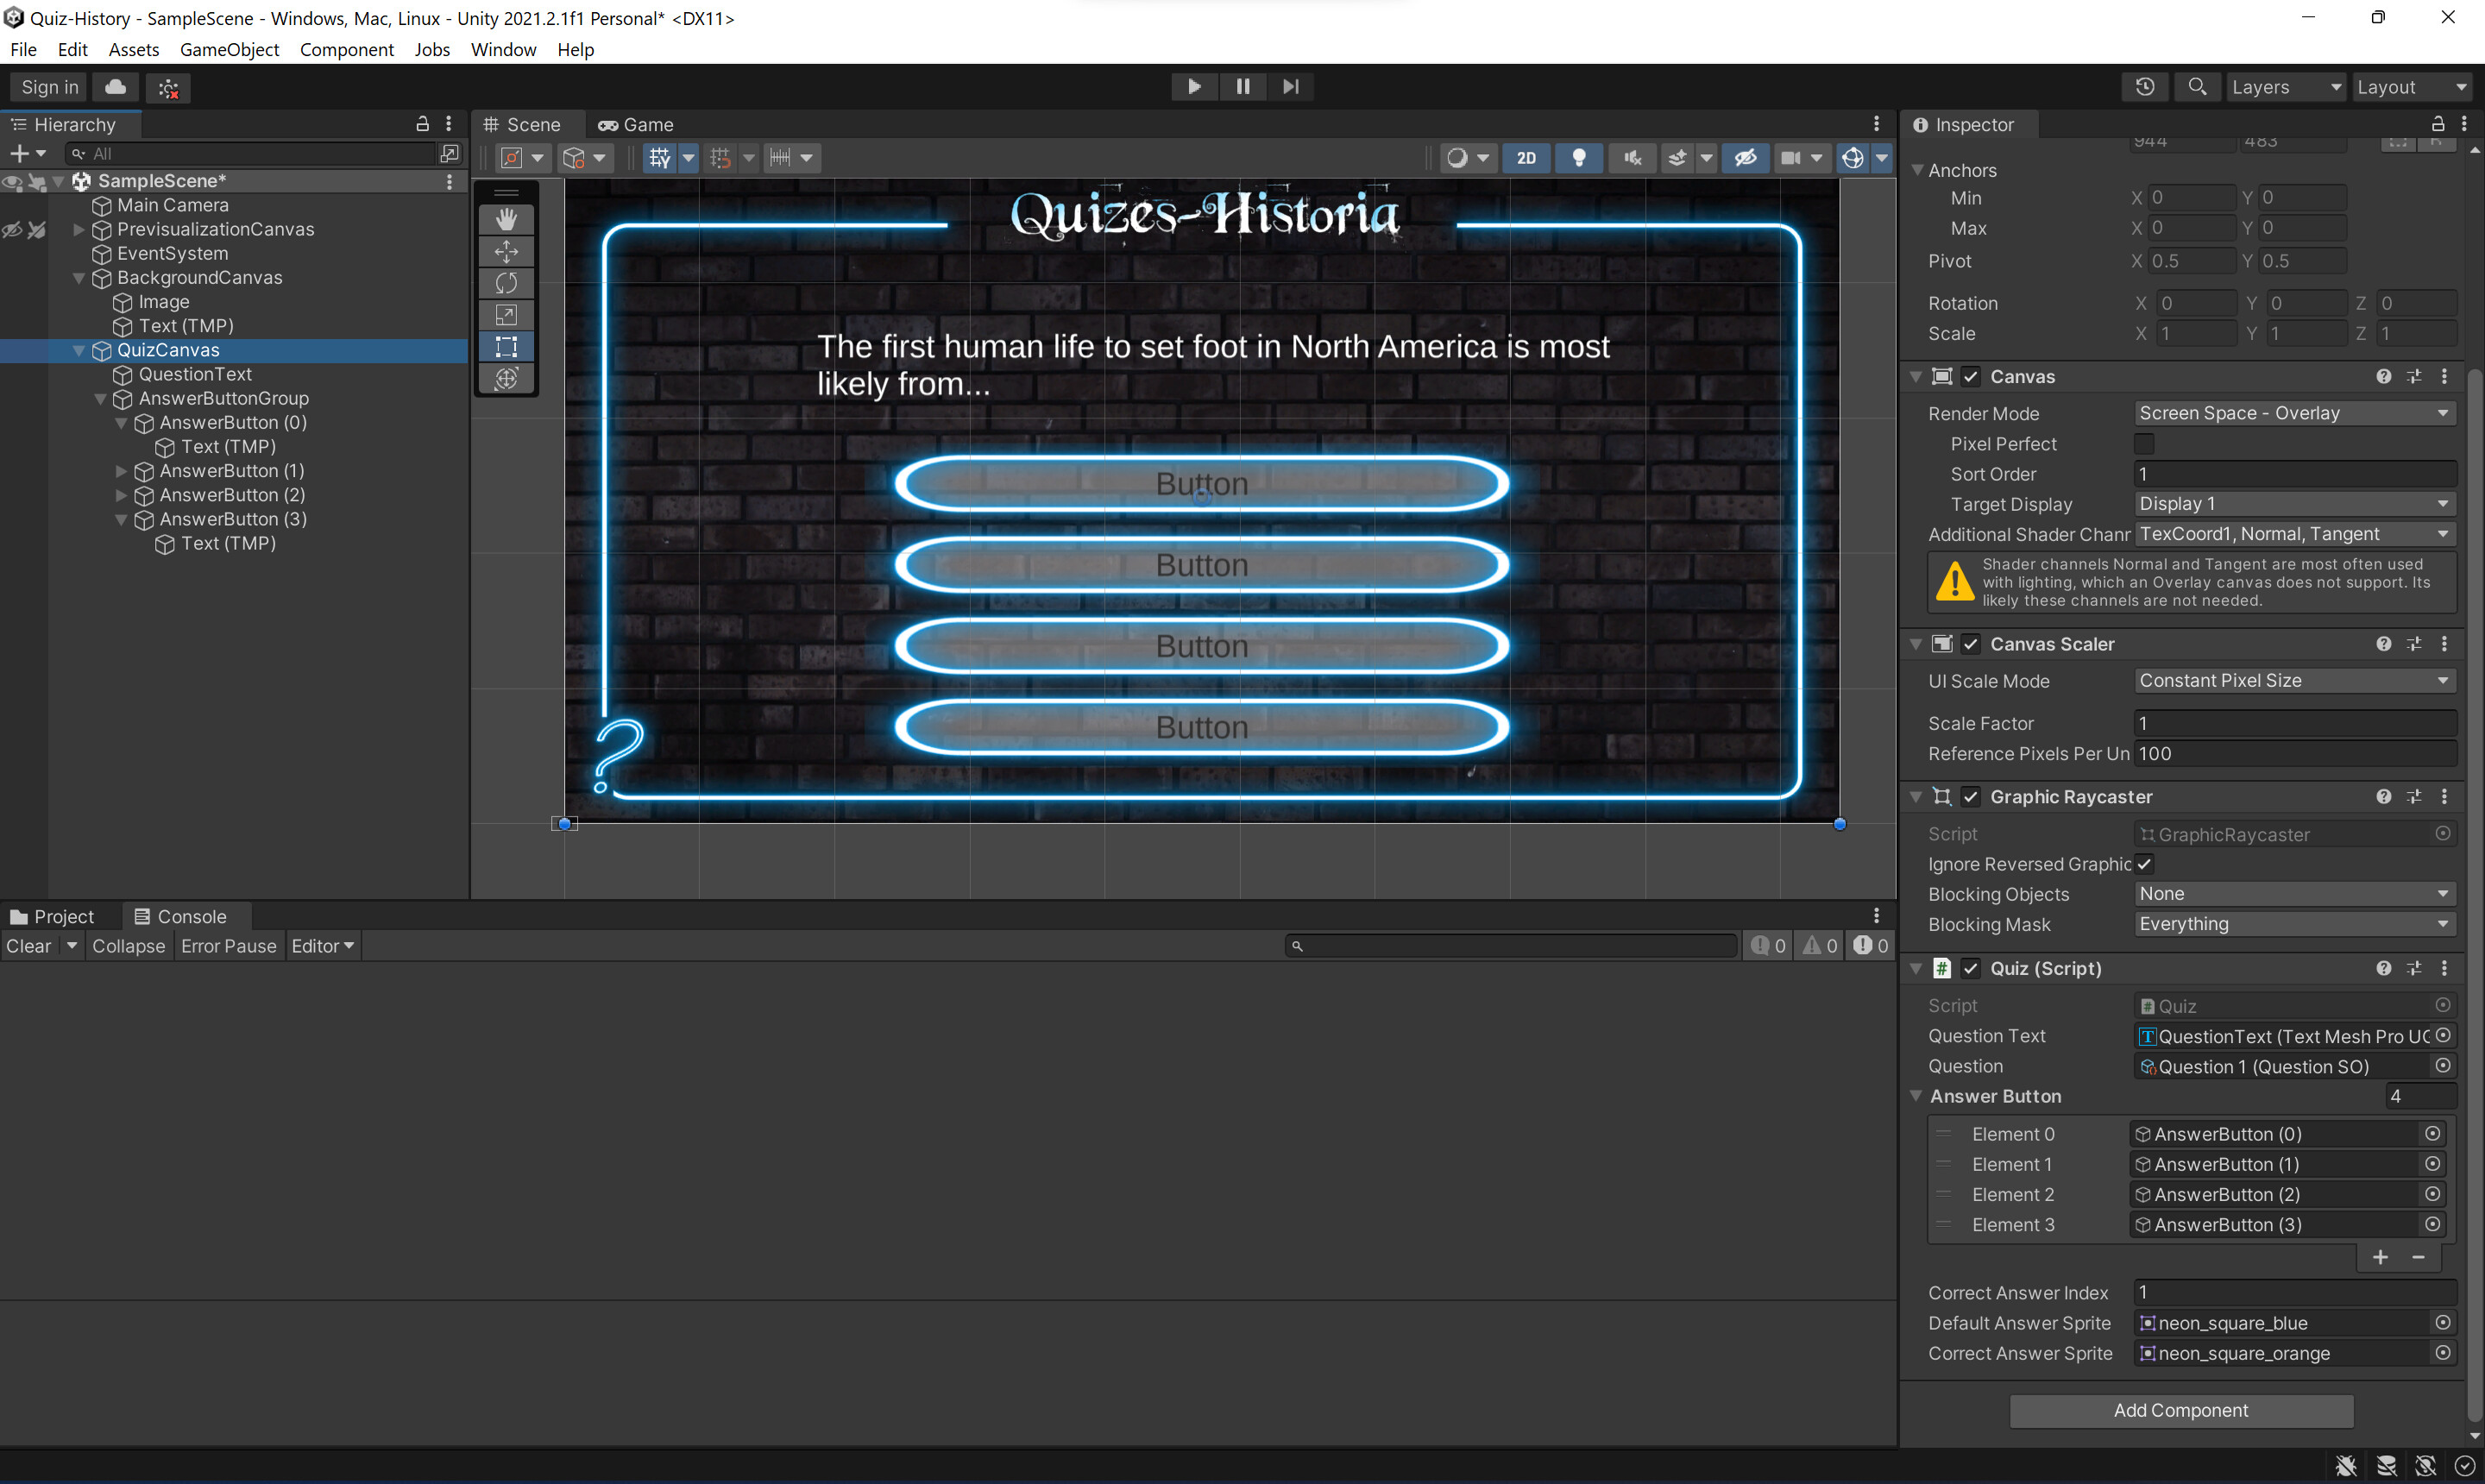Expand AnswerButton (1) in hierarchy
The image size is (2485, 1484).
(x=121, y=471)
